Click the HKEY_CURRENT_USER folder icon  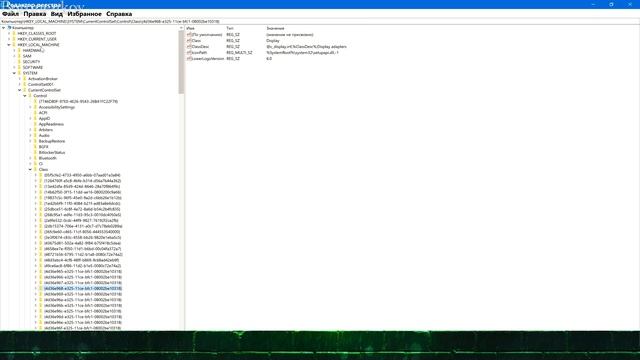click(14, 39)
